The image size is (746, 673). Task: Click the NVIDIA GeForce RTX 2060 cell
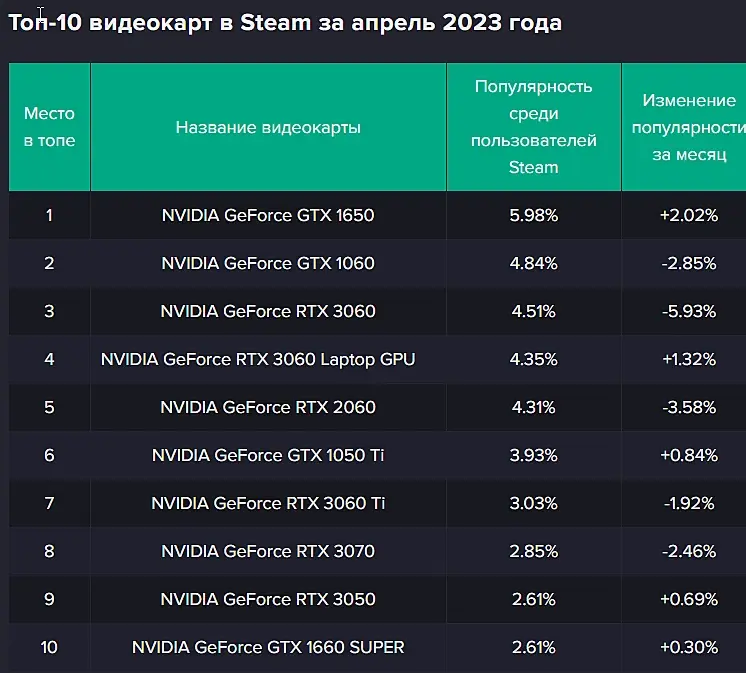point(268,407)
